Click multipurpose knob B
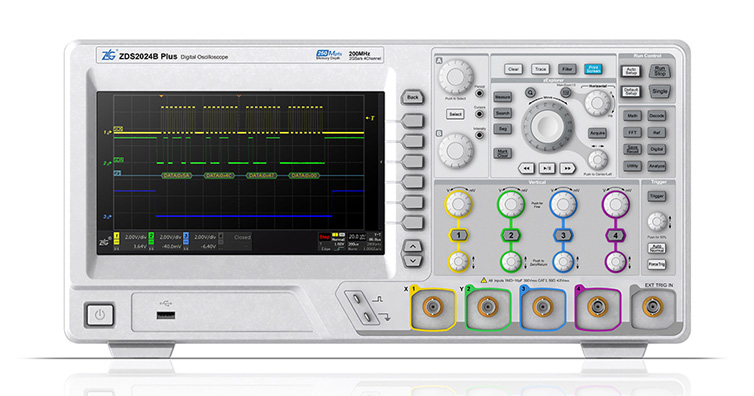754x396 pixels. (455, 150)
